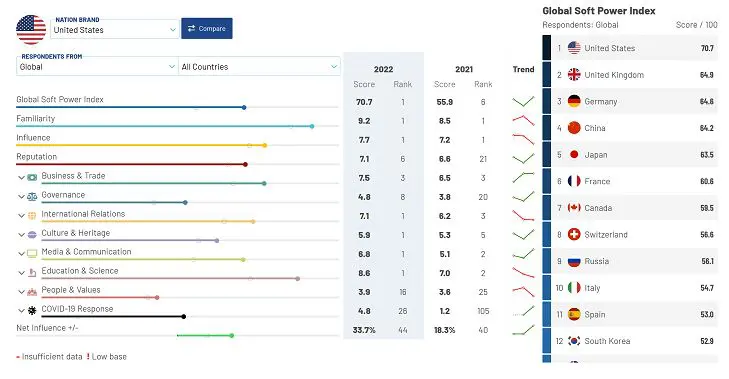Click the People & Values icon
This screenshot has height=379, width=729.
pyautogui.click(x=32, y=292)
